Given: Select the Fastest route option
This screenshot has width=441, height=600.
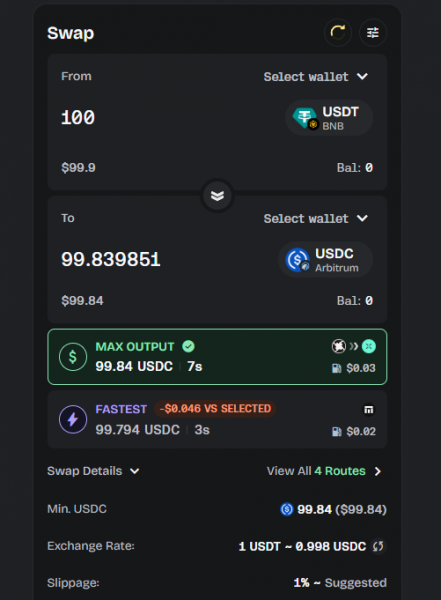Looking at the screenshot, I should click(217, 419).
